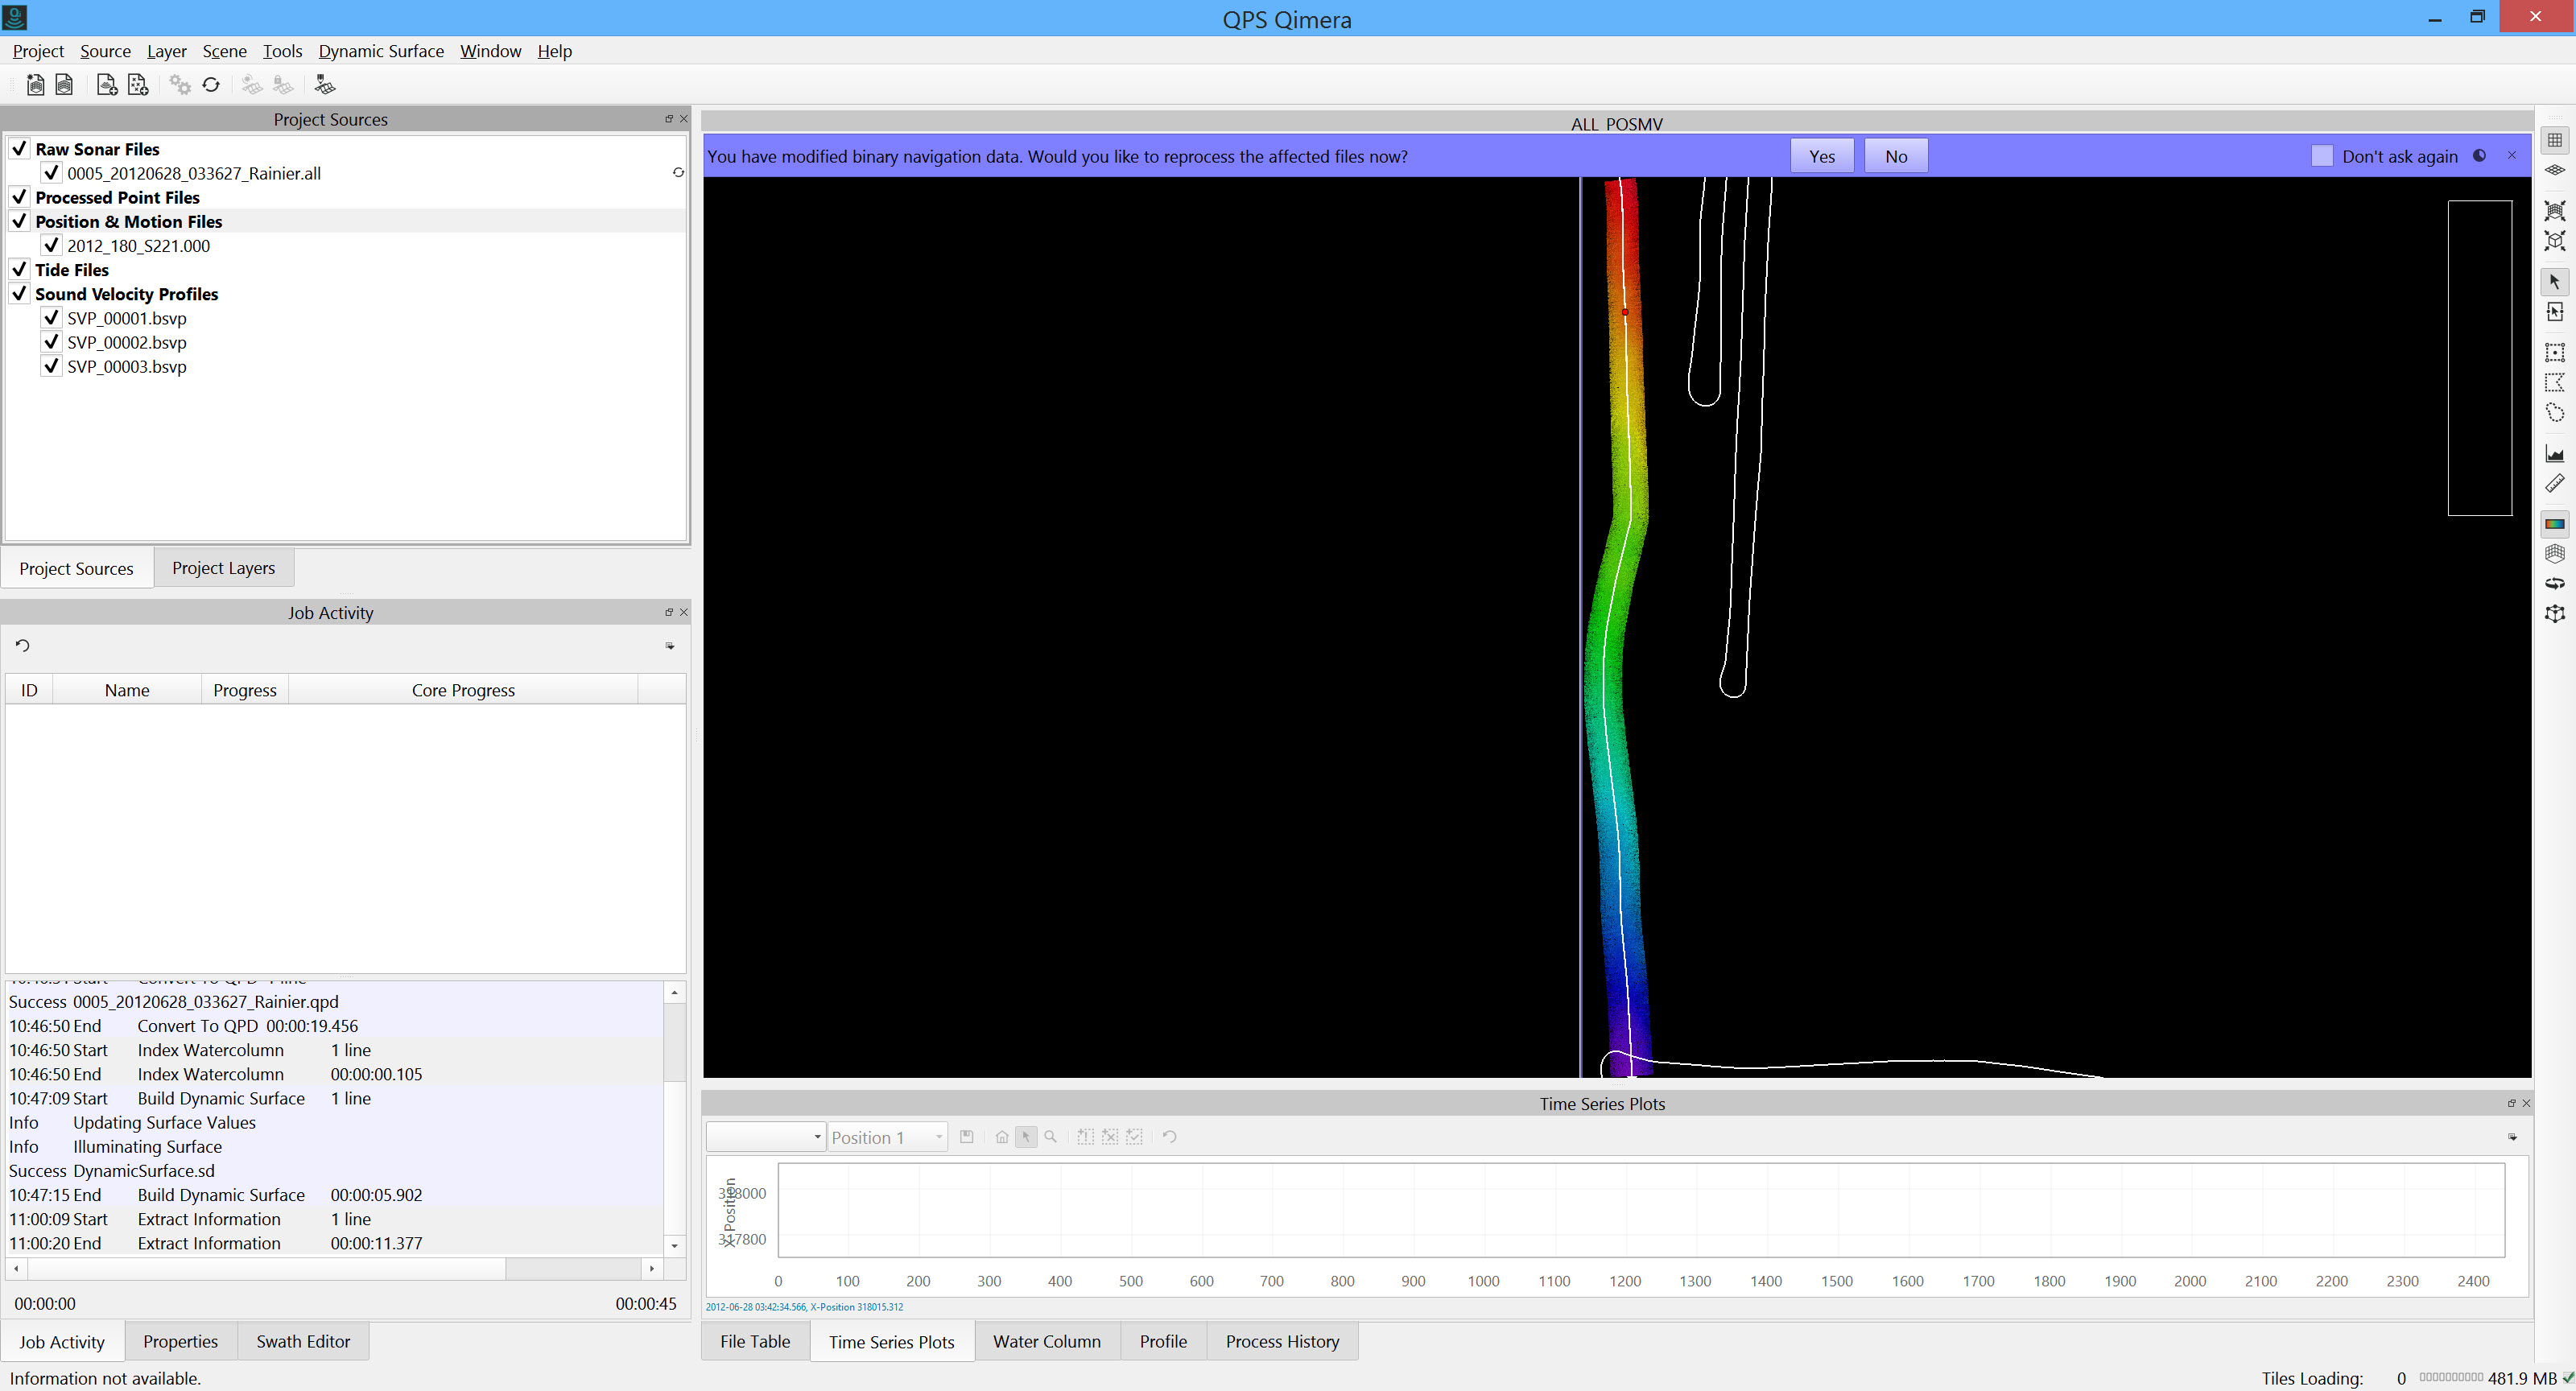This screenshot has height=1391, width=2576.
Task: Uncheck the Tide Files group checkbox
Action: click(19, 270)
